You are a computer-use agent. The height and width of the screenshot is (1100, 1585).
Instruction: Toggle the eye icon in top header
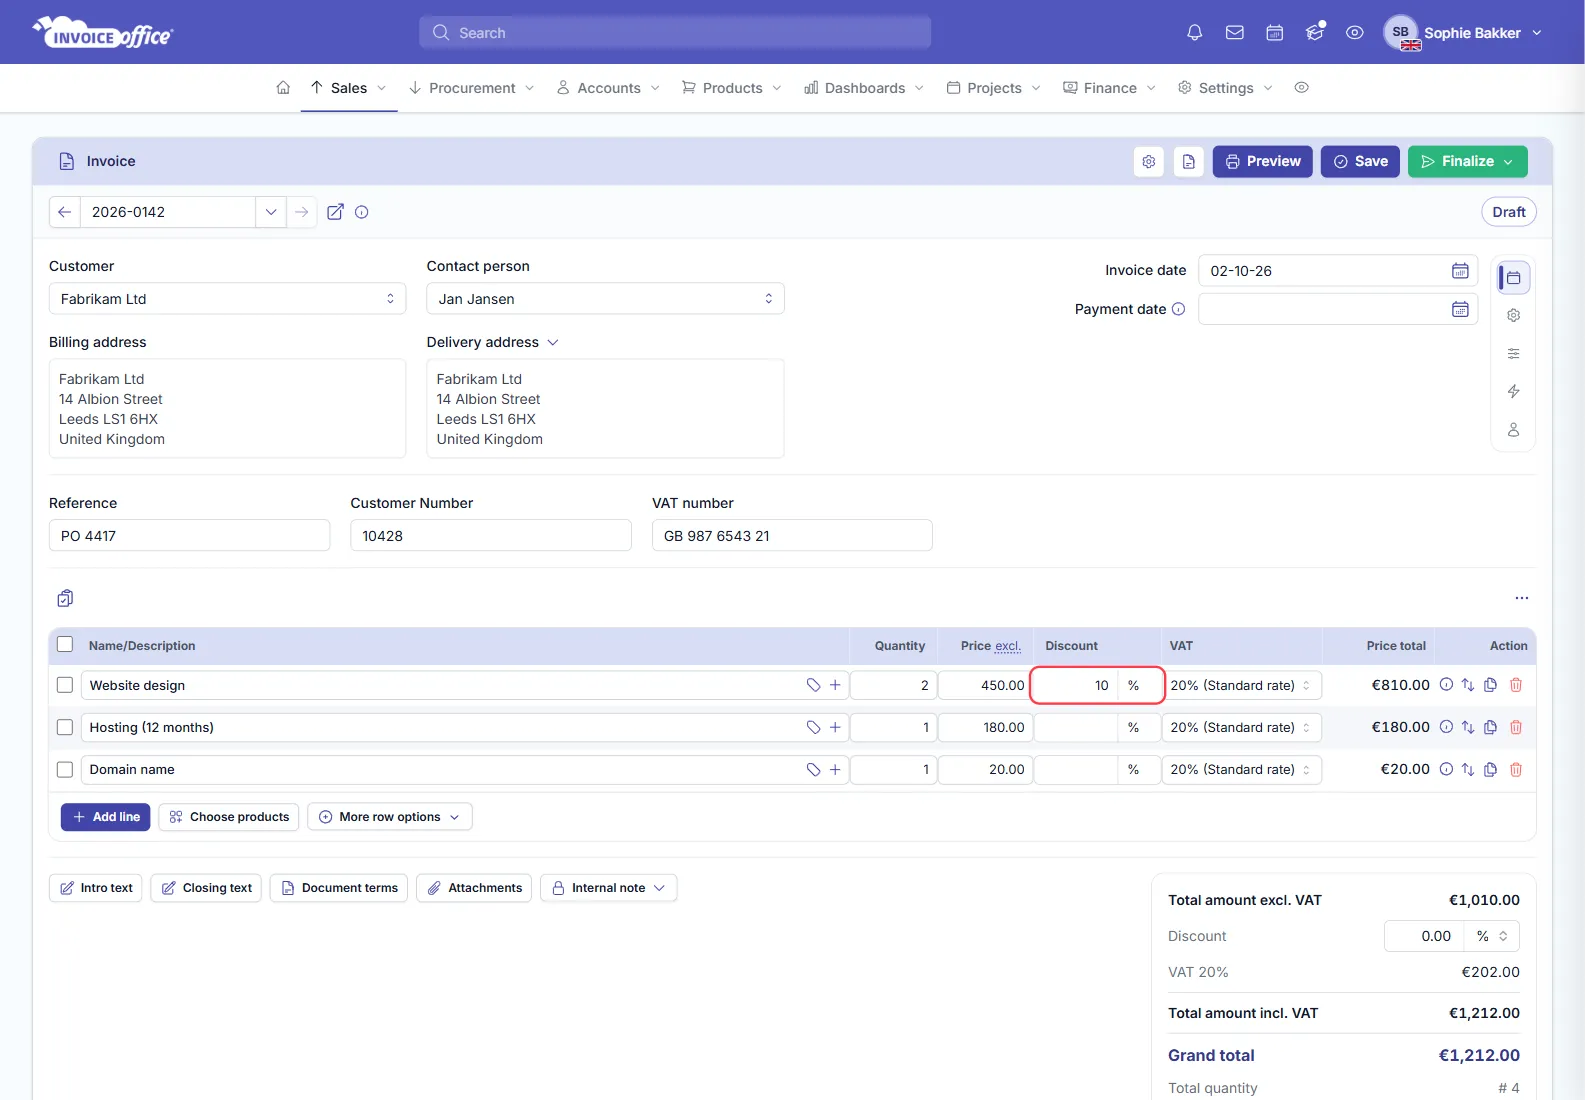1355,33
